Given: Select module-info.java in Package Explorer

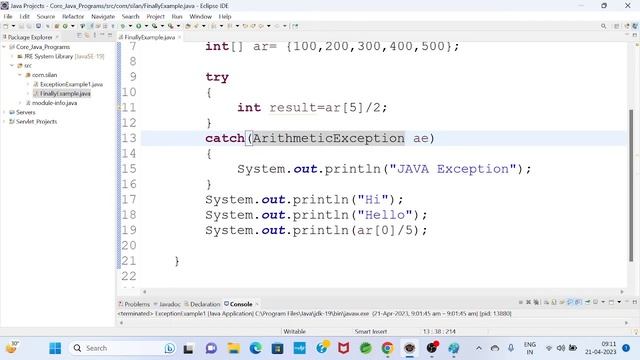Looking at the screenshot, I should [x=54, y=103].
